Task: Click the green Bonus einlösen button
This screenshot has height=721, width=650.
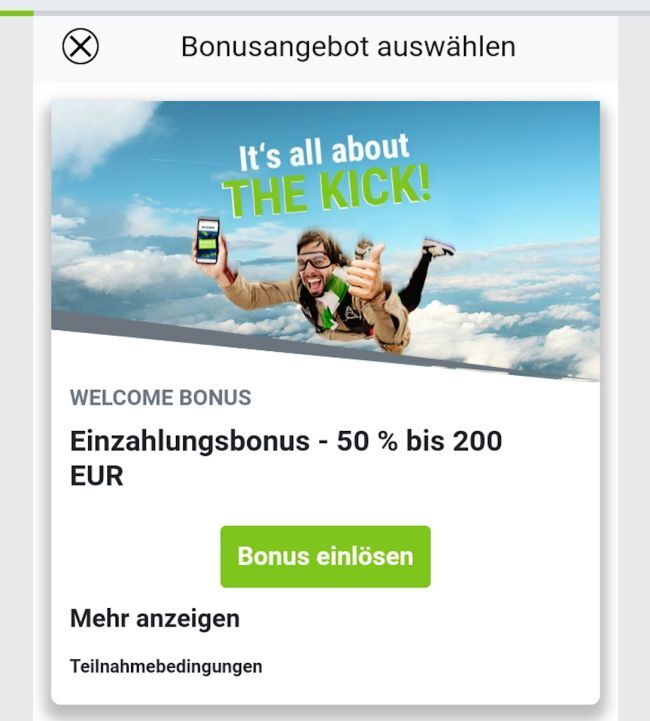Action: click(x=325, y=556)
